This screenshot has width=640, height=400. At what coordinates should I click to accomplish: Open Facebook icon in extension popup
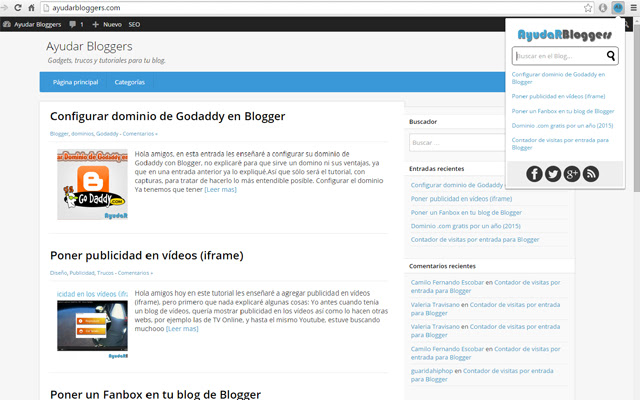click(534, 174)
